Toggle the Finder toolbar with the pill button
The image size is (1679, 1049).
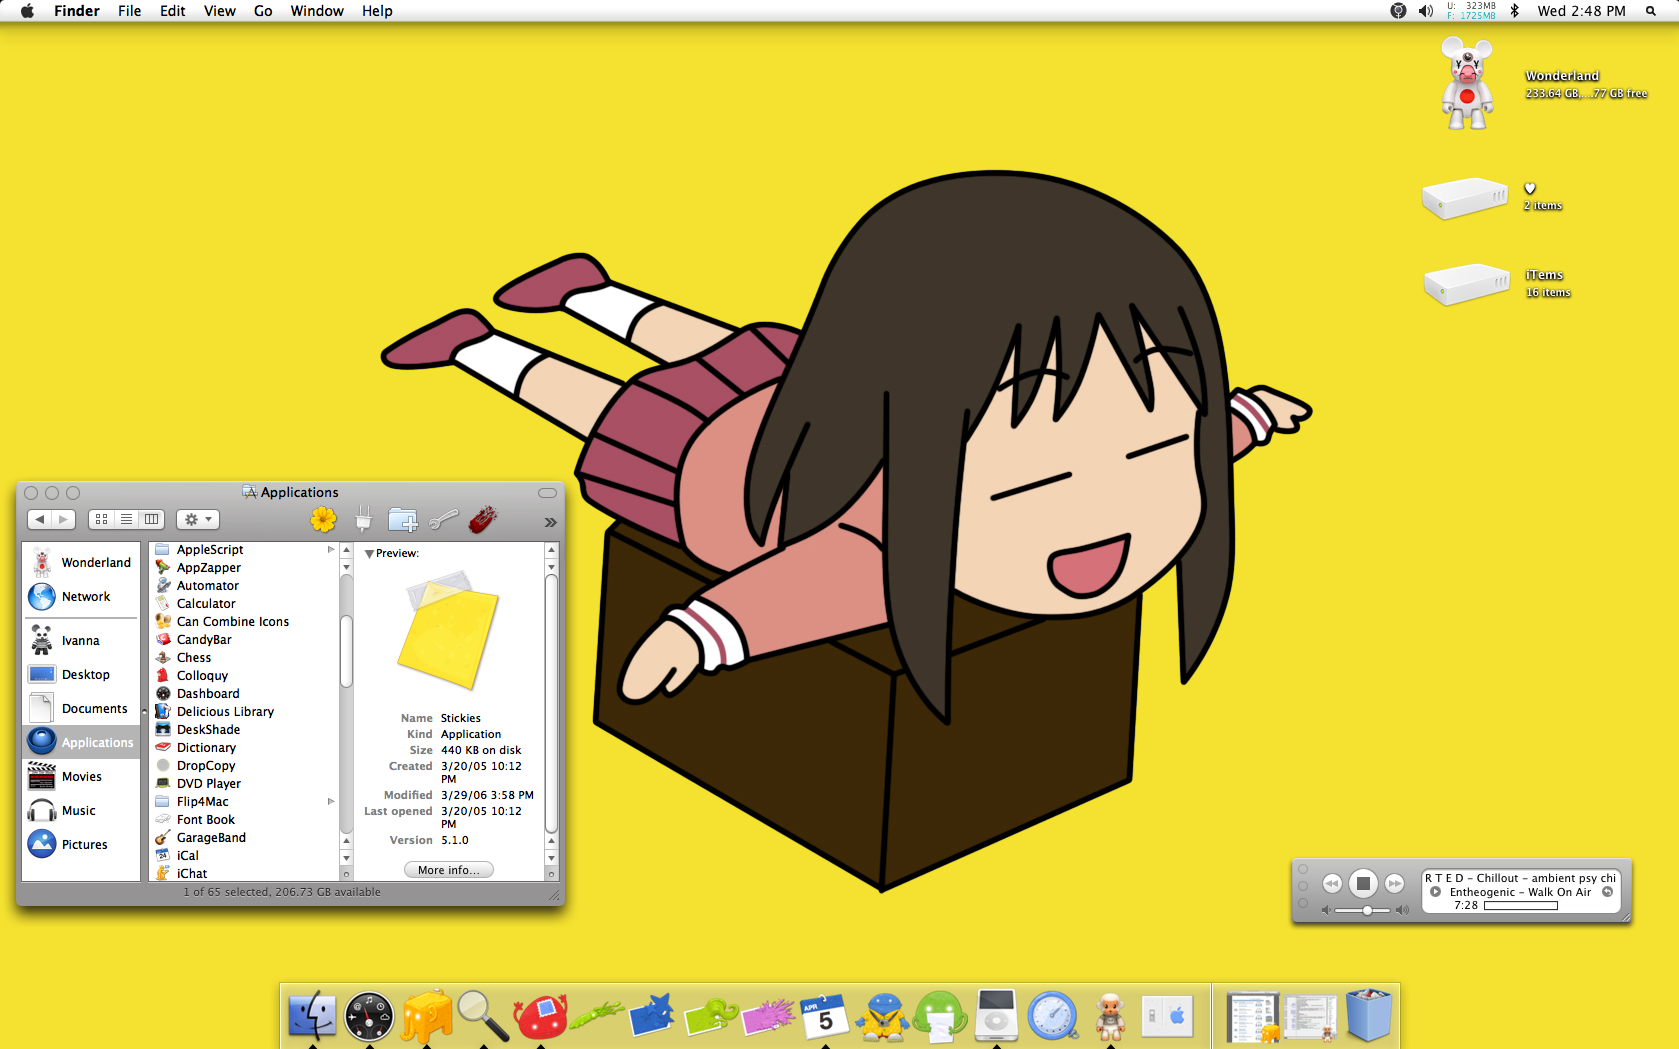pos(547,492)
